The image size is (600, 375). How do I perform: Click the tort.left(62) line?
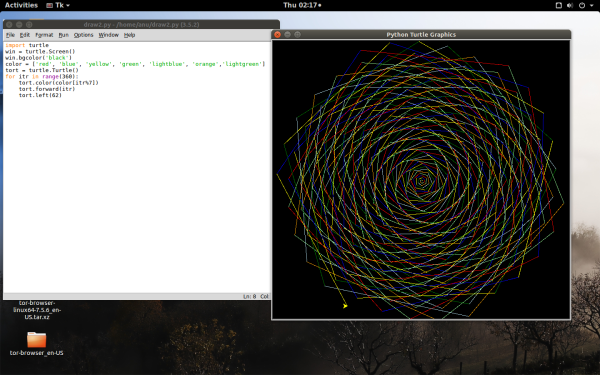click(40, 95)
